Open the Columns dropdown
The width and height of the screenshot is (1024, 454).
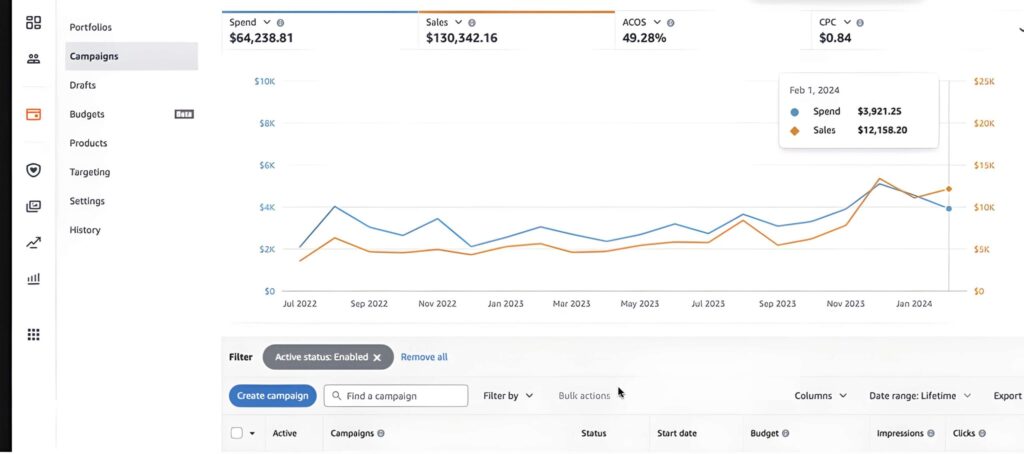click(x=820, y=396)
